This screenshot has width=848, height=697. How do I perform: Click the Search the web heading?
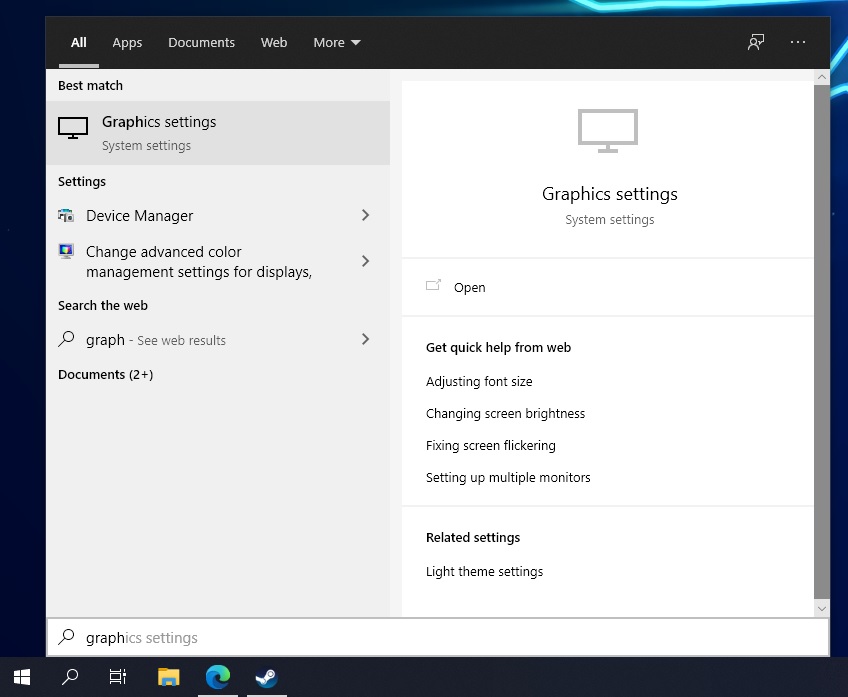tap(103, 306)
